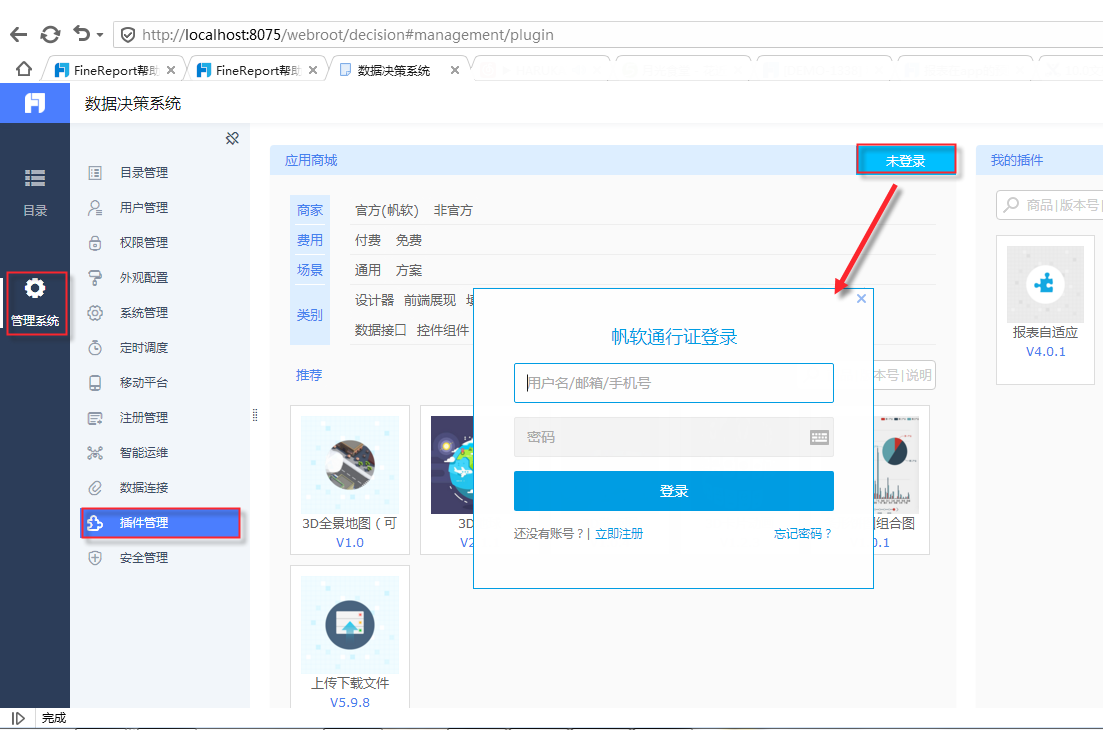Screen dimensions: 1103x730
Task: Select the 数据接口 category
Action: 381,330
